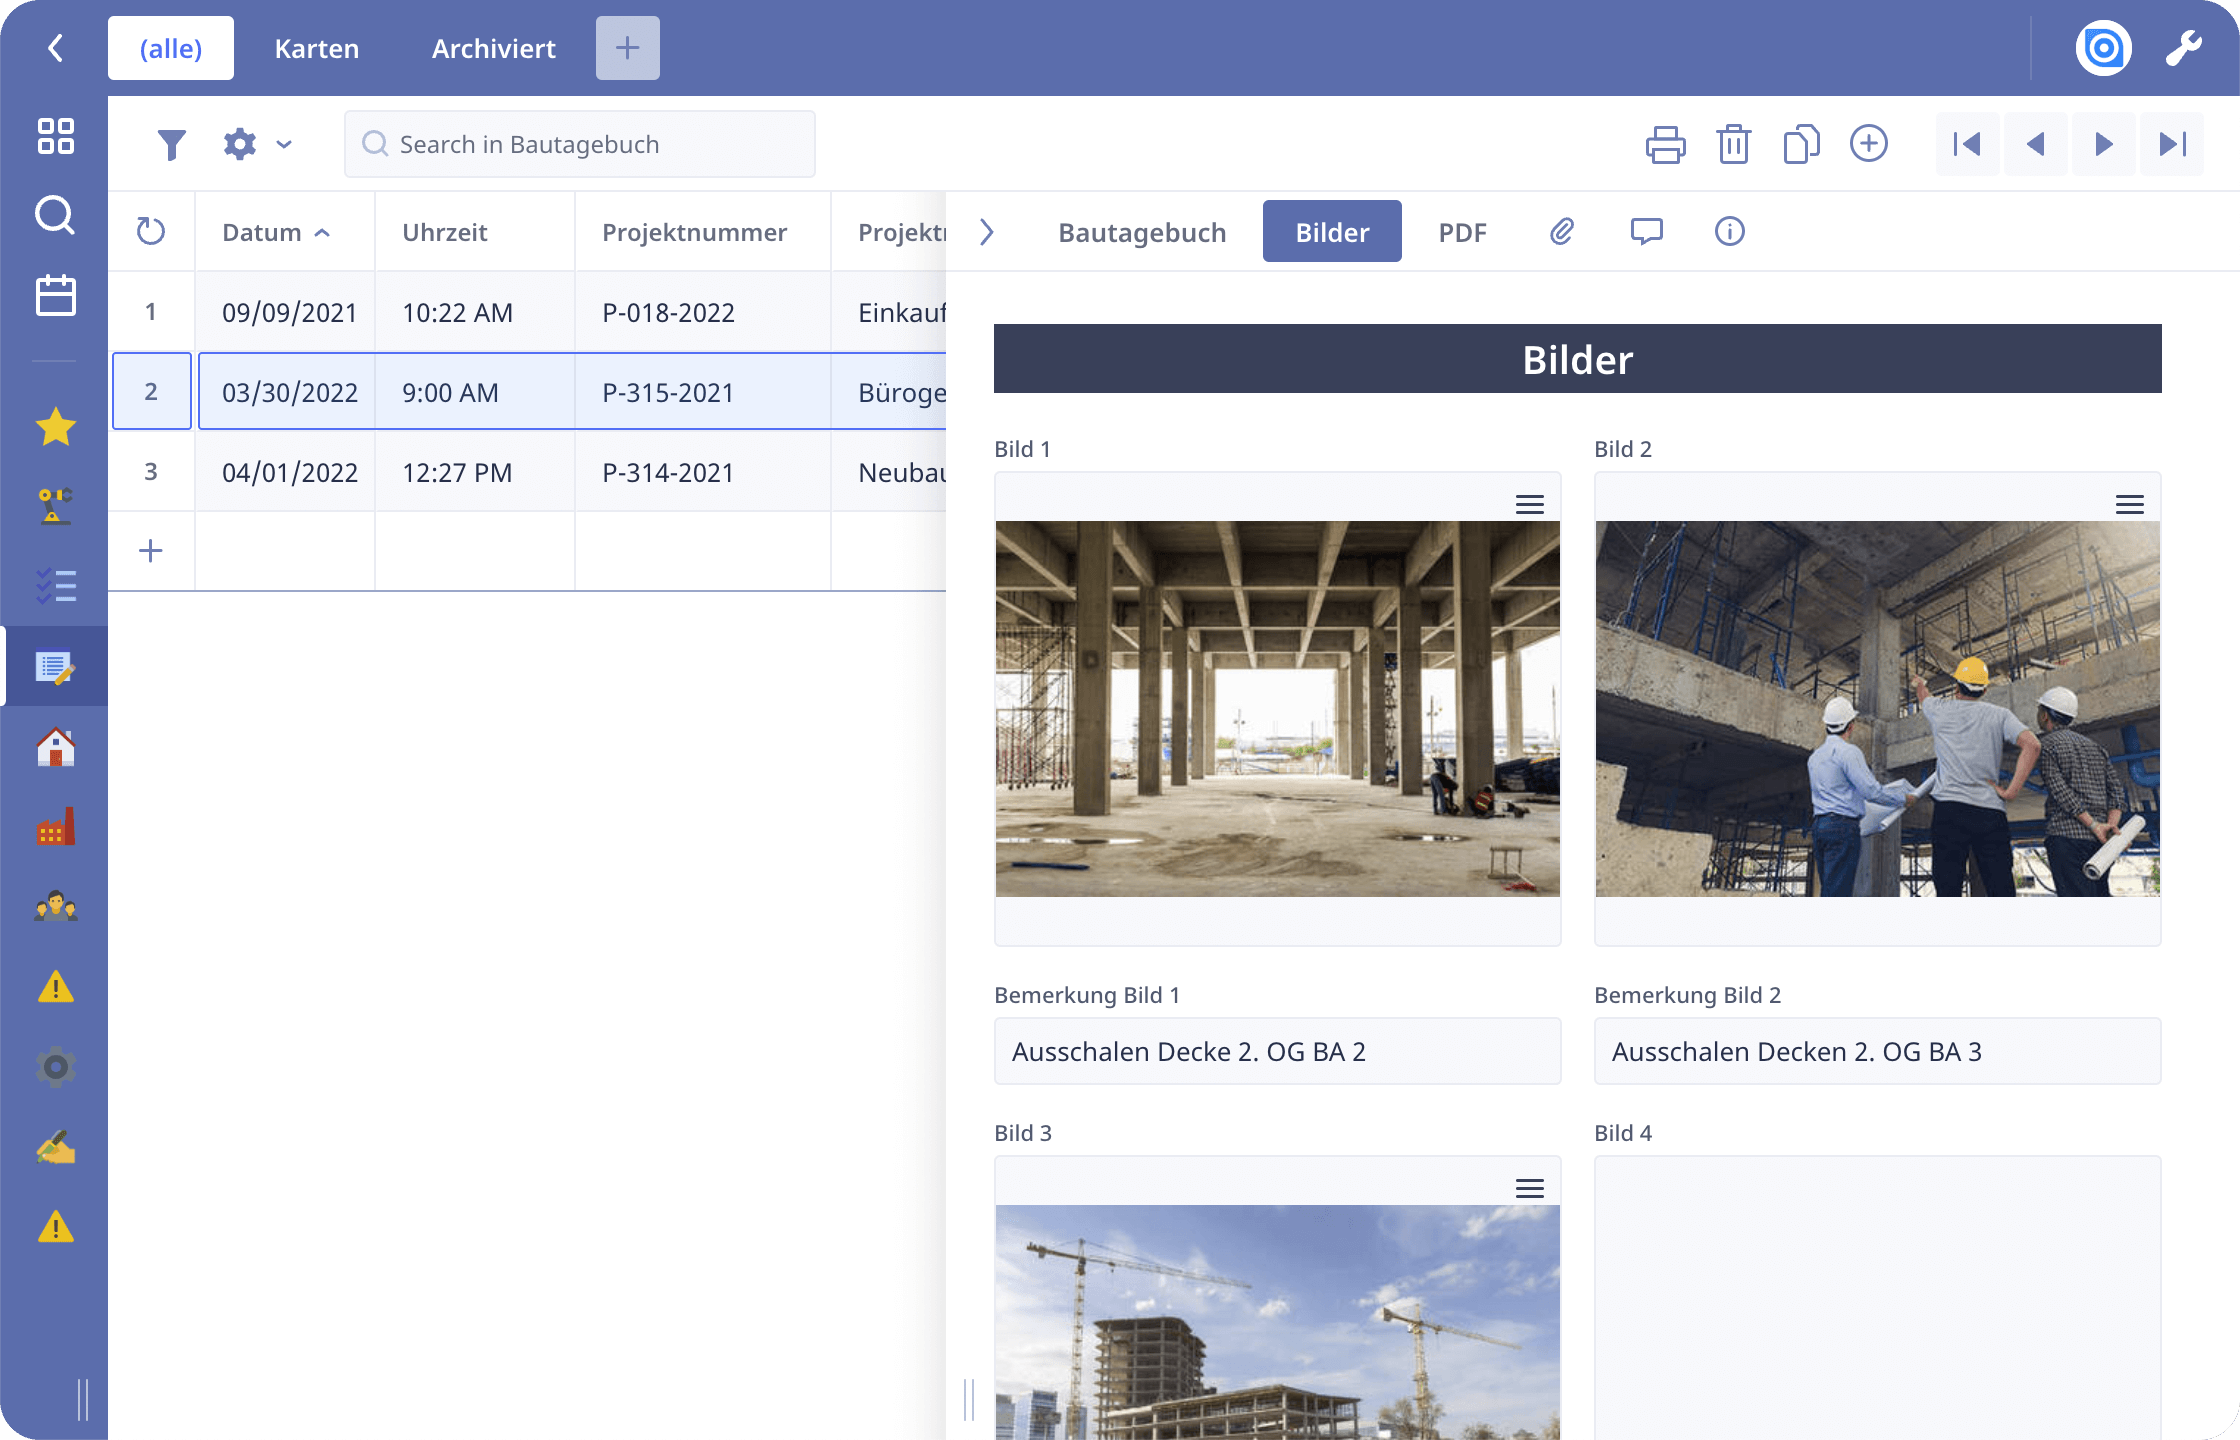Open the bottom warning triangle sidebar icon
Viewport: 2240px width, 1440px height.
click(56, 1227)
